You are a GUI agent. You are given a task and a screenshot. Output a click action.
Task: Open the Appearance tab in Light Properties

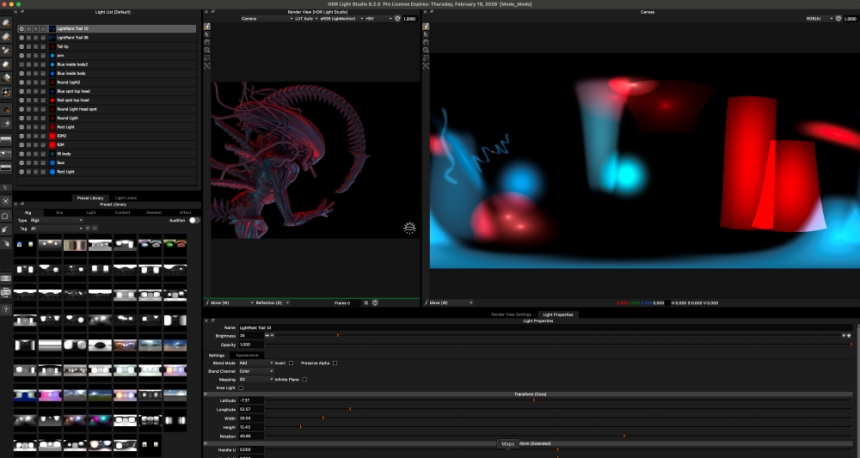tap(247, 355)
